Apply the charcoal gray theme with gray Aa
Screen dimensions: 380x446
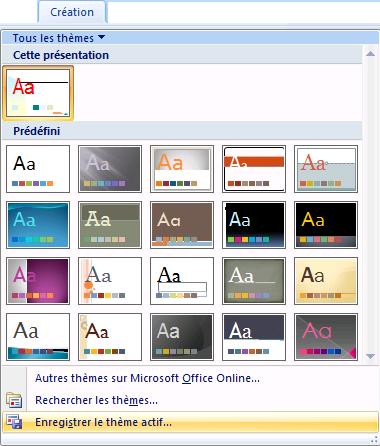(x=182, y=337)
